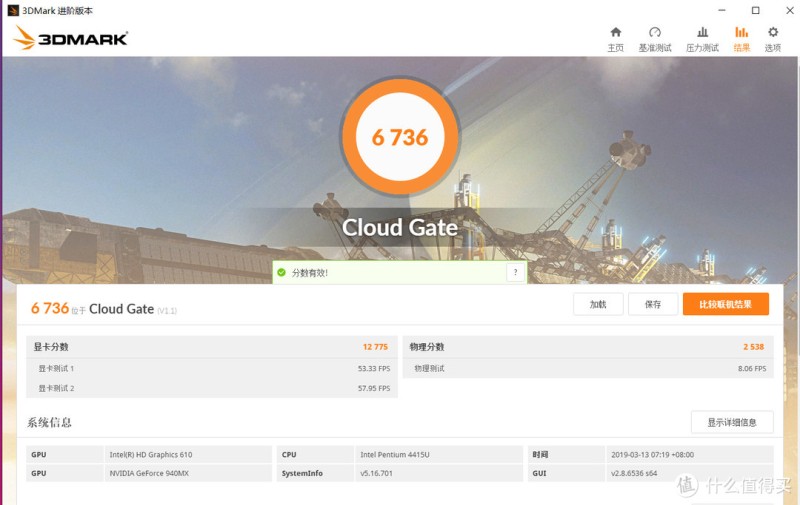
Task: Click the large 6 736 score circle
Action: (x=400, y=137)
